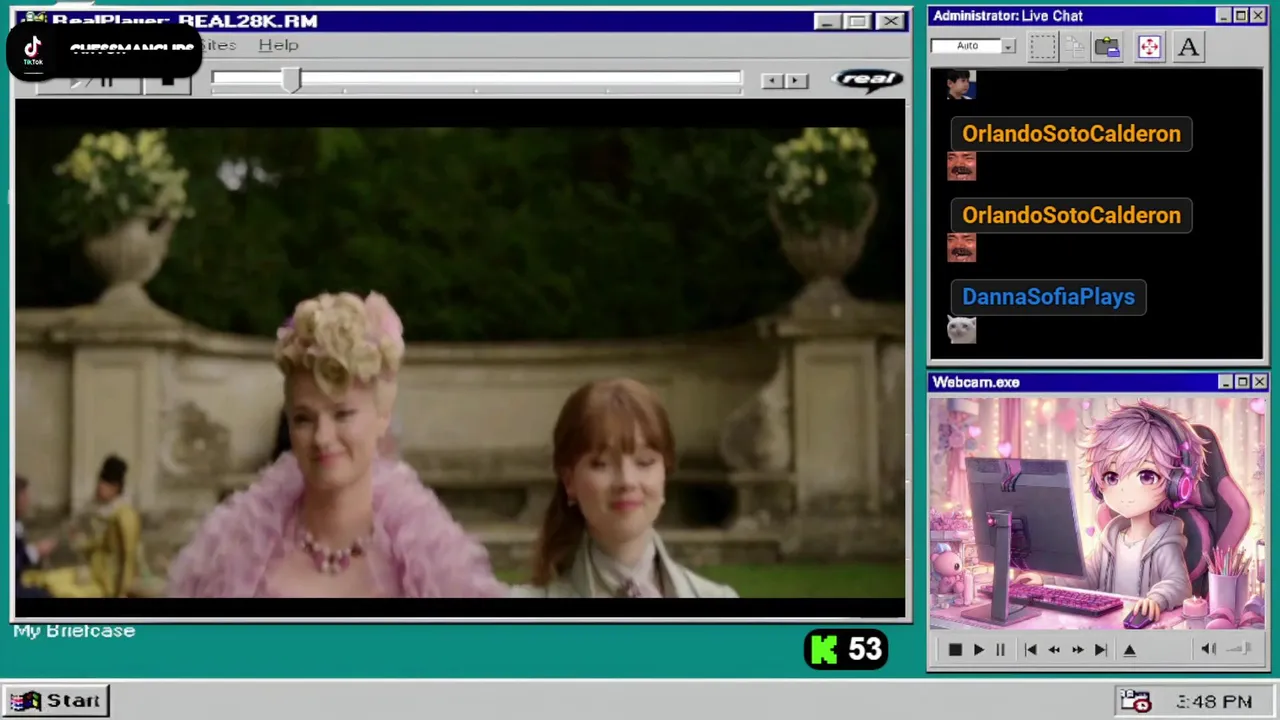Select the dashed marquee tool in Live Chat
Viewport: 1280px width, 720px height.
[1043, 47]
